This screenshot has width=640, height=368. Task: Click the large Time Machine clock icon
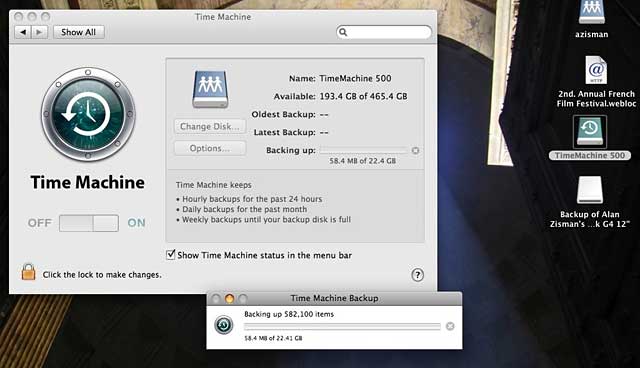click(x=88, y=115)
